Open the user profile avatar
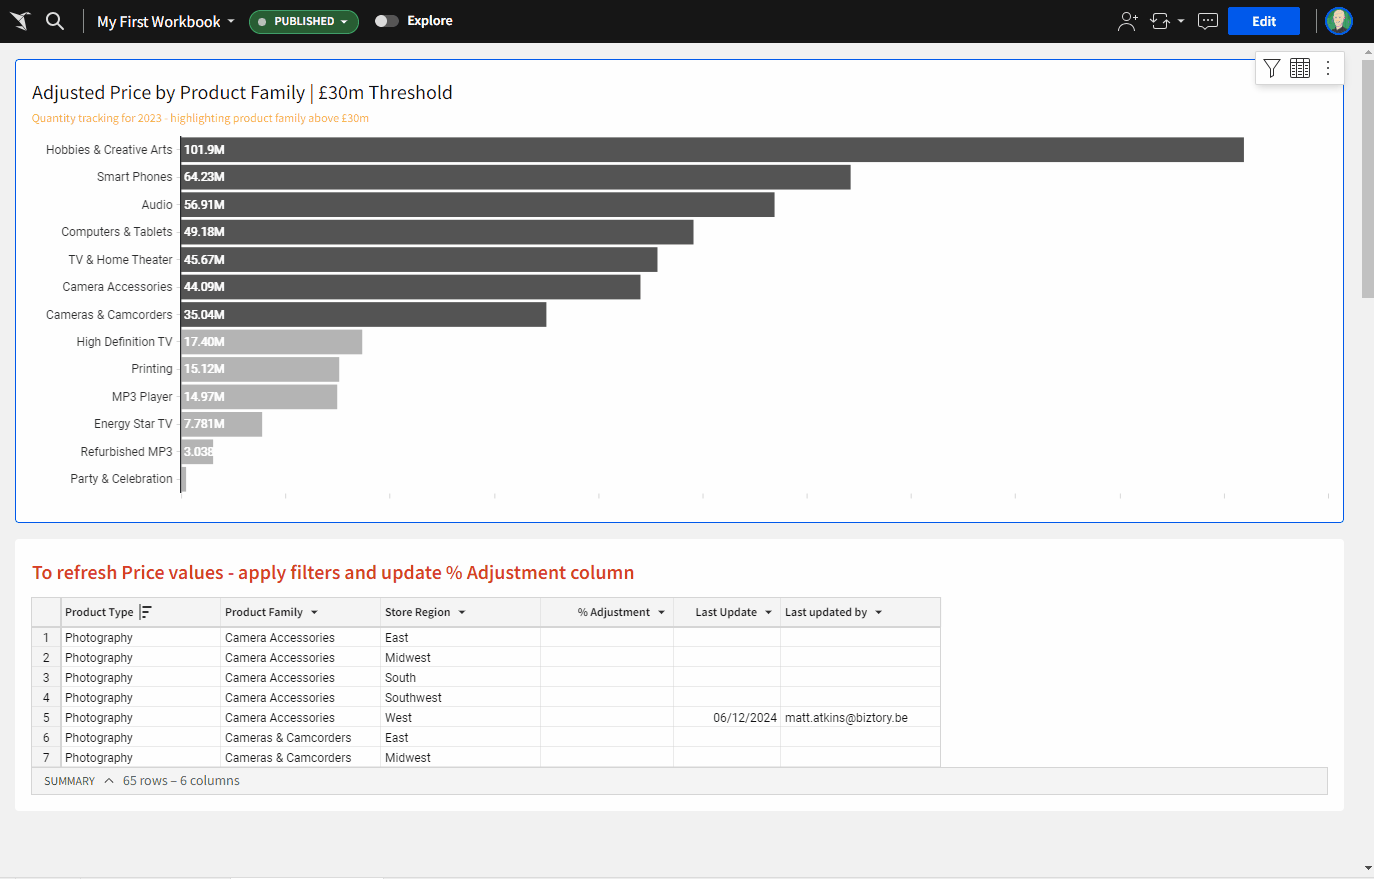 pos(1339,21)
